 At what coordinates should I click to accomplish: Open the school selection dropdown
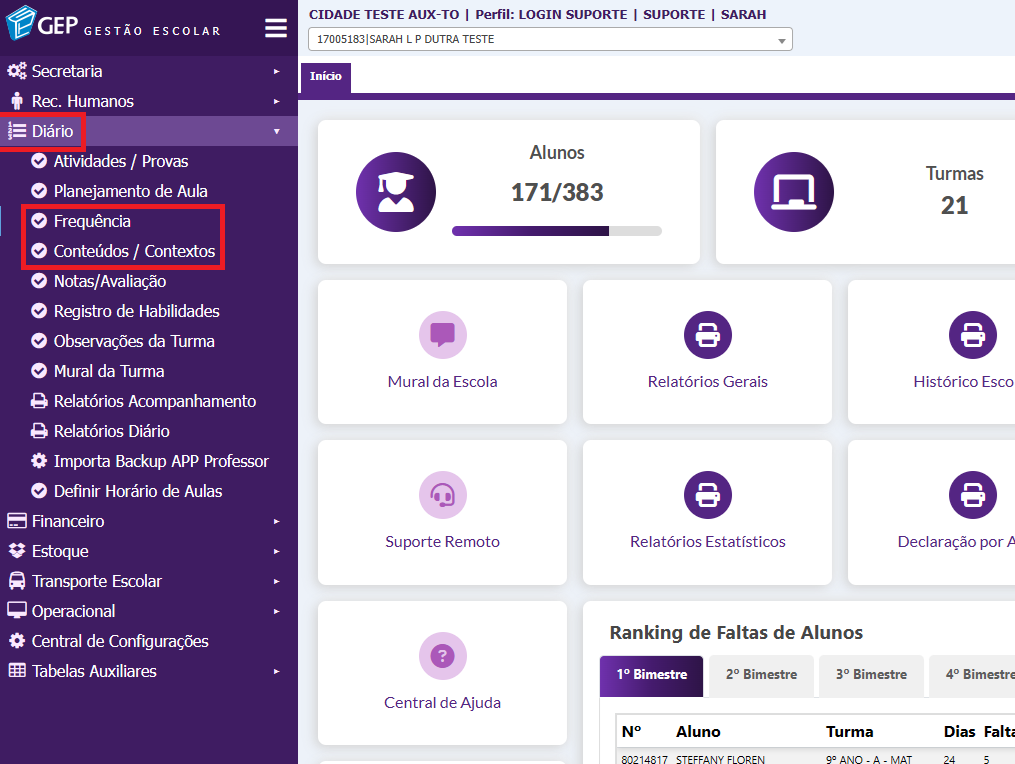550,40
